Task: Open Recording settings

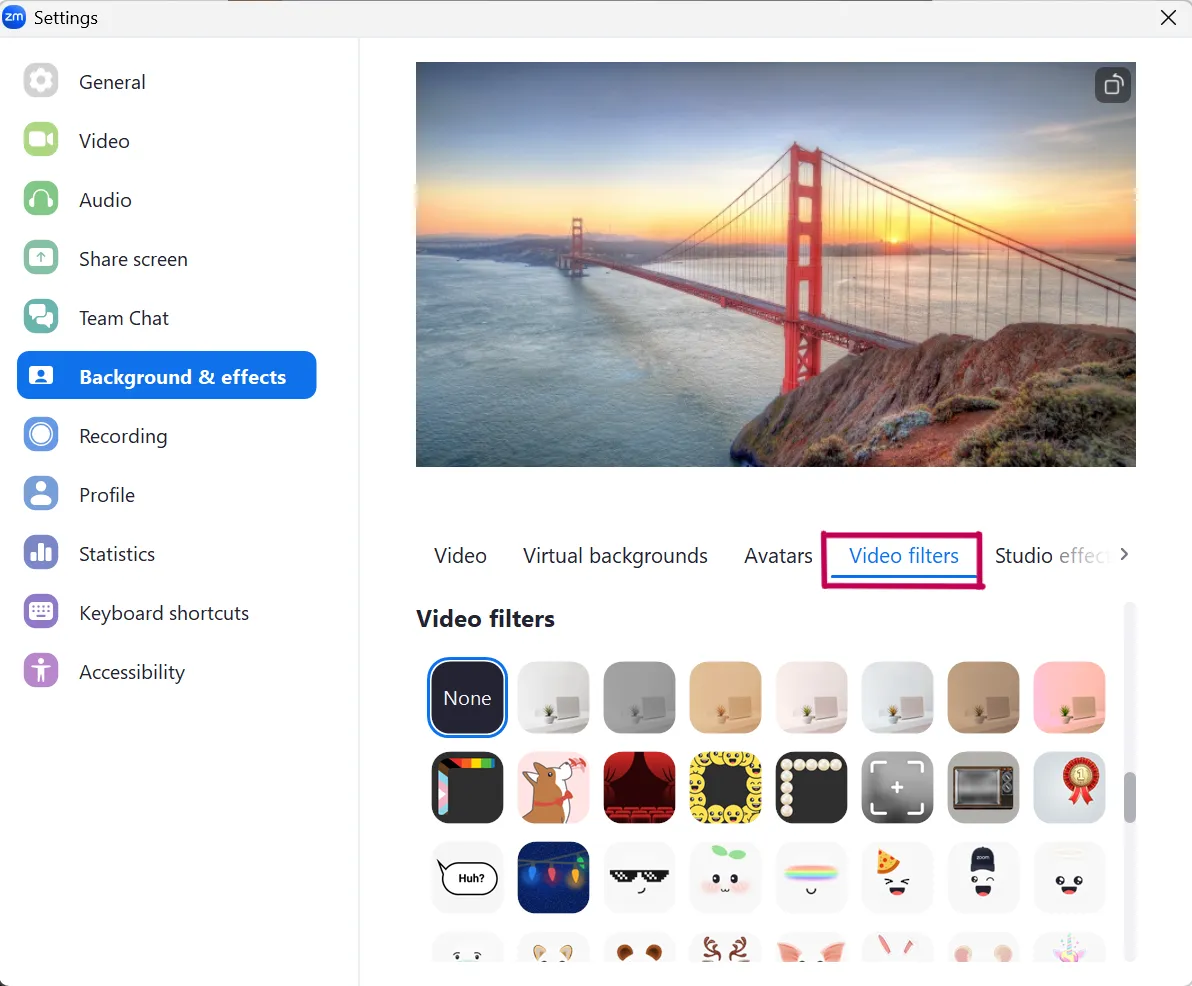Action: coord(123,436)
